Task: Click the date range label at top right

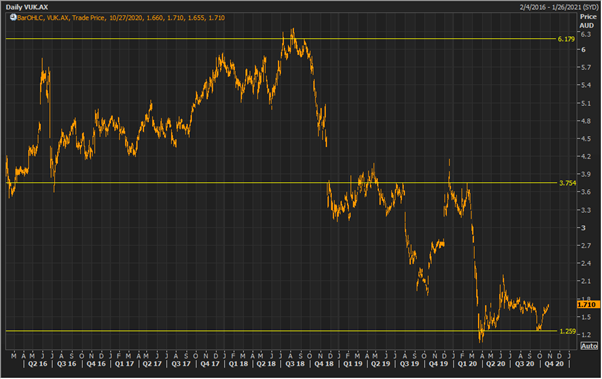Action: pyautogui.click(x=559, y=7)
